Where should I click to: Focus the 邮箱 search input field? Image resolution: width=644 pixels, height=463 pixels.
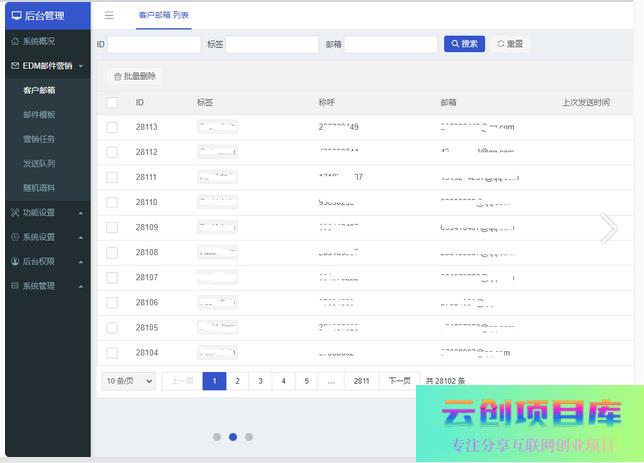point(391,44)
